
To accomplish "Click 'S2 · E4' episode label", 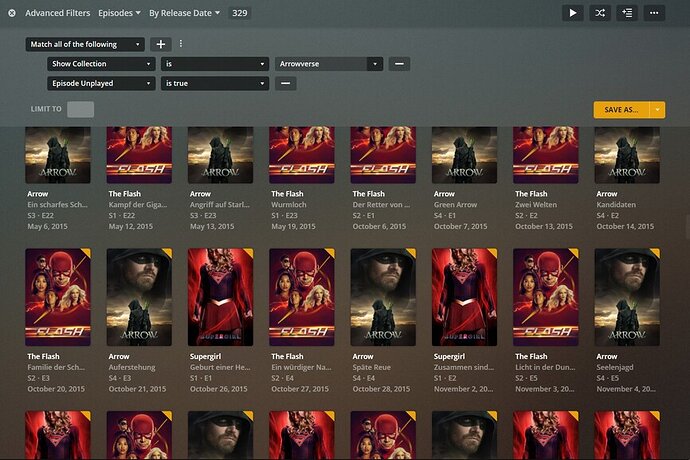I will [x=283, y=378].
